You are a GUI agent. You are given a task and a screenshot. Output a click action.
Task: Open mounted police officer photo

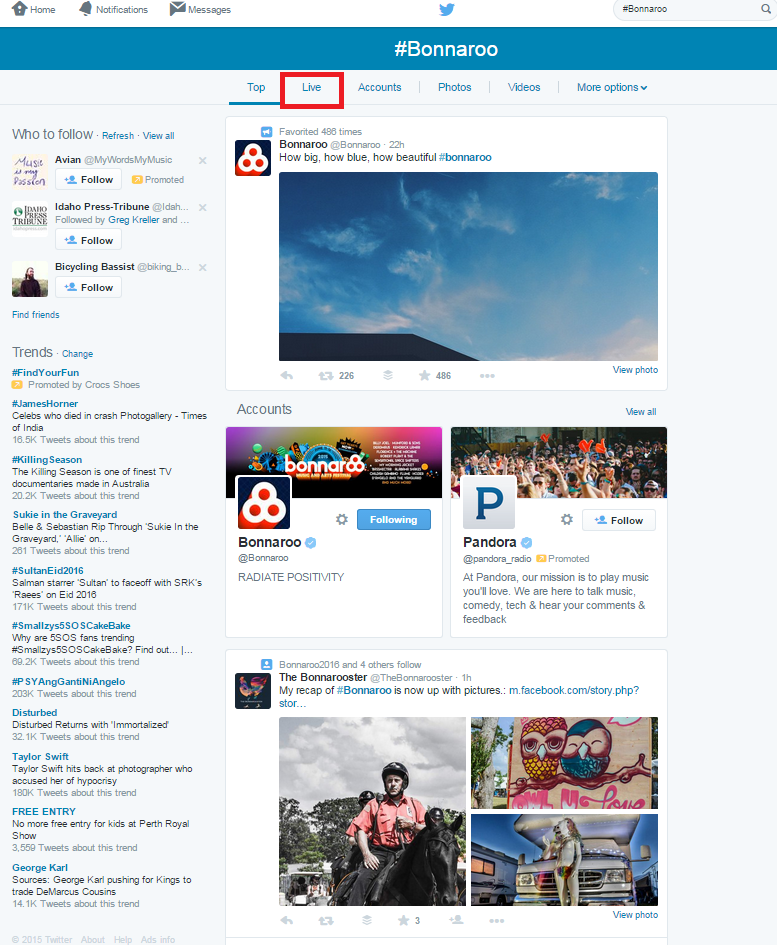373,811
